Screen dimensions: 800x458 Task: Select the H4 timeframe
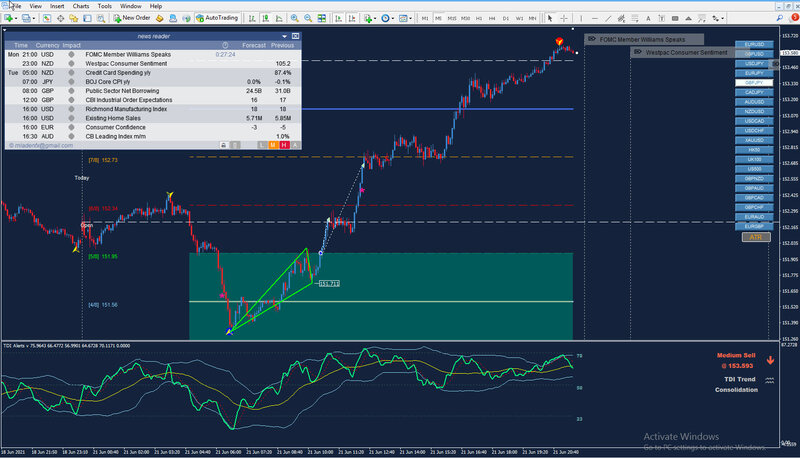[x=492, y=18]
